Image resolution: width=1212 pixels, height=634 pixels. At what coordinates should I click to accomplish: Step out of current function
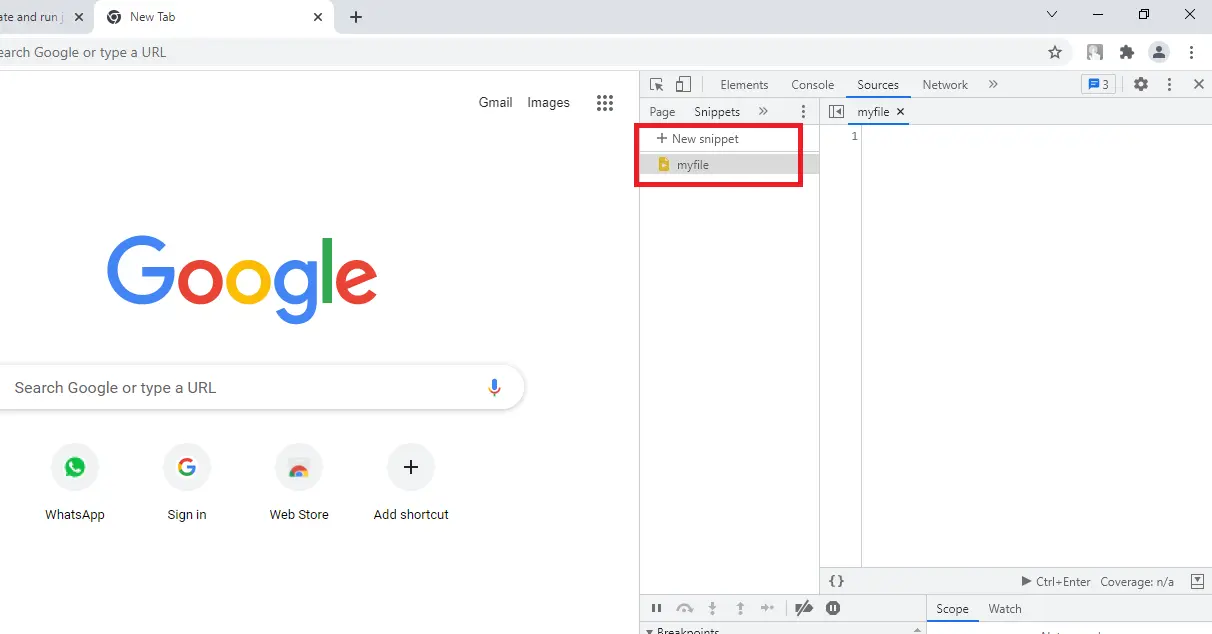740,608
